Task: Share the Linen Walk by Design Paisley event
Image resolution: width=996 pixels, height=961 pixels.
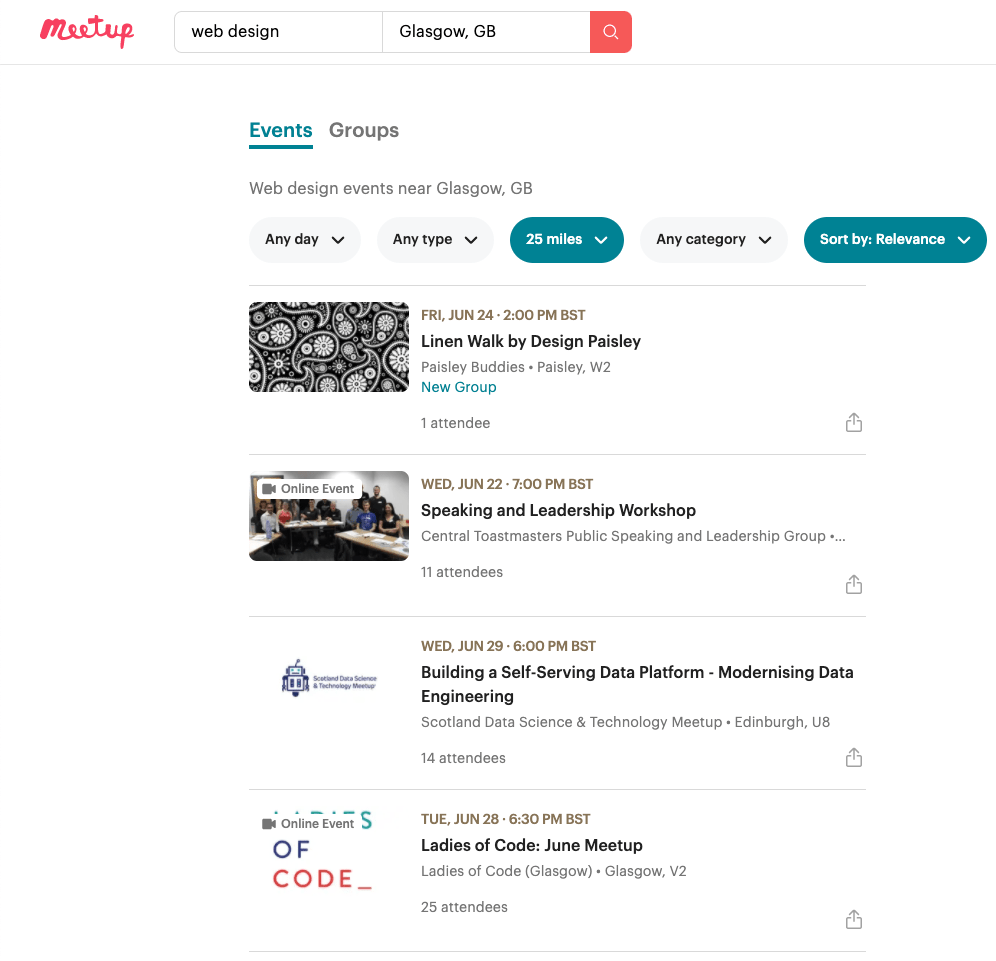Action: point(853,422)
